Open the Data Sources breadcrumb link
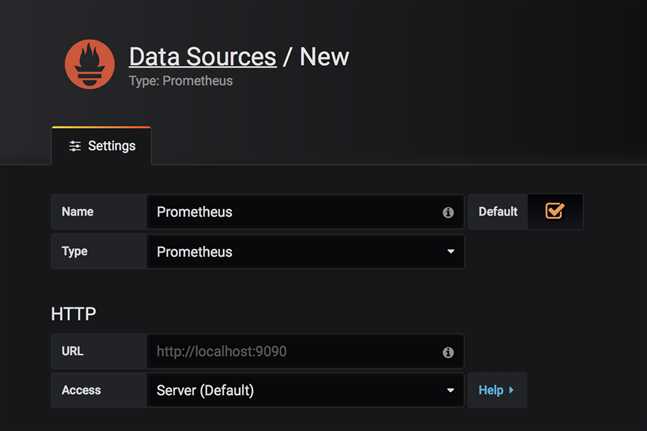 click(x=203, y=57)
